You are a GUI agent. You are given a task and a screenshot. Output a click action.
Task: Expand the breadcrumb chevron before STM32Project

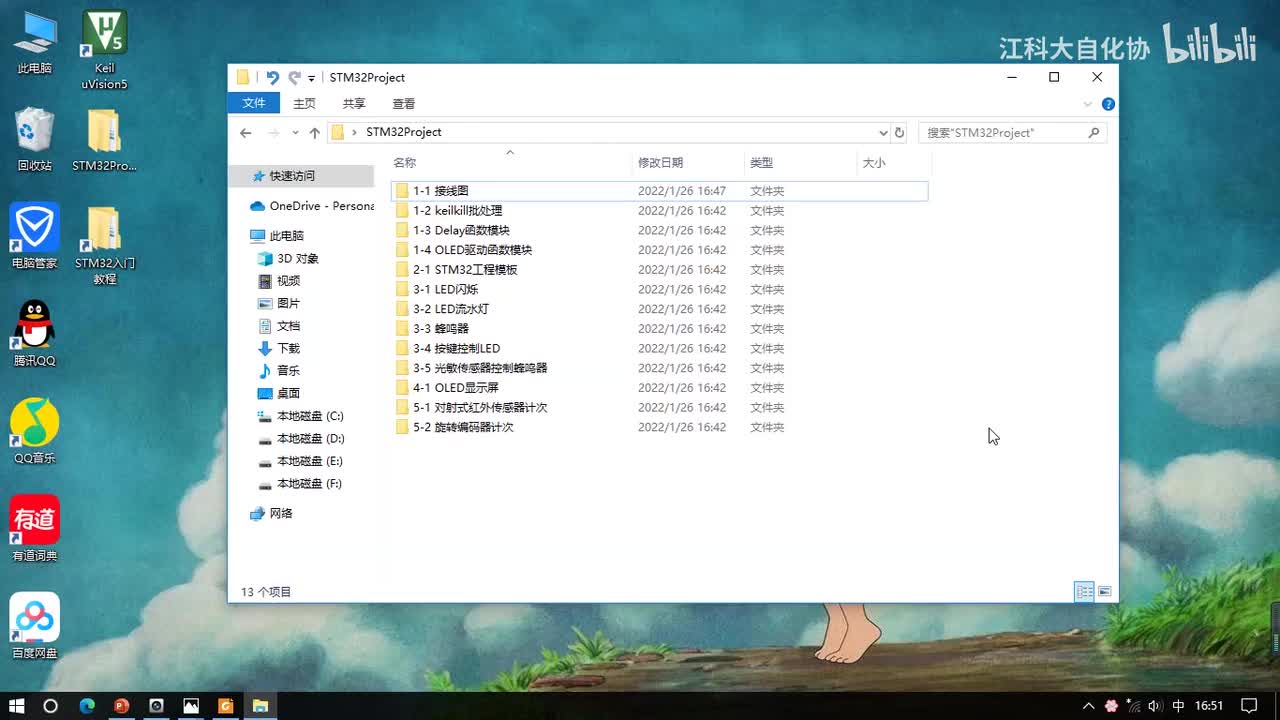[355, 132]
